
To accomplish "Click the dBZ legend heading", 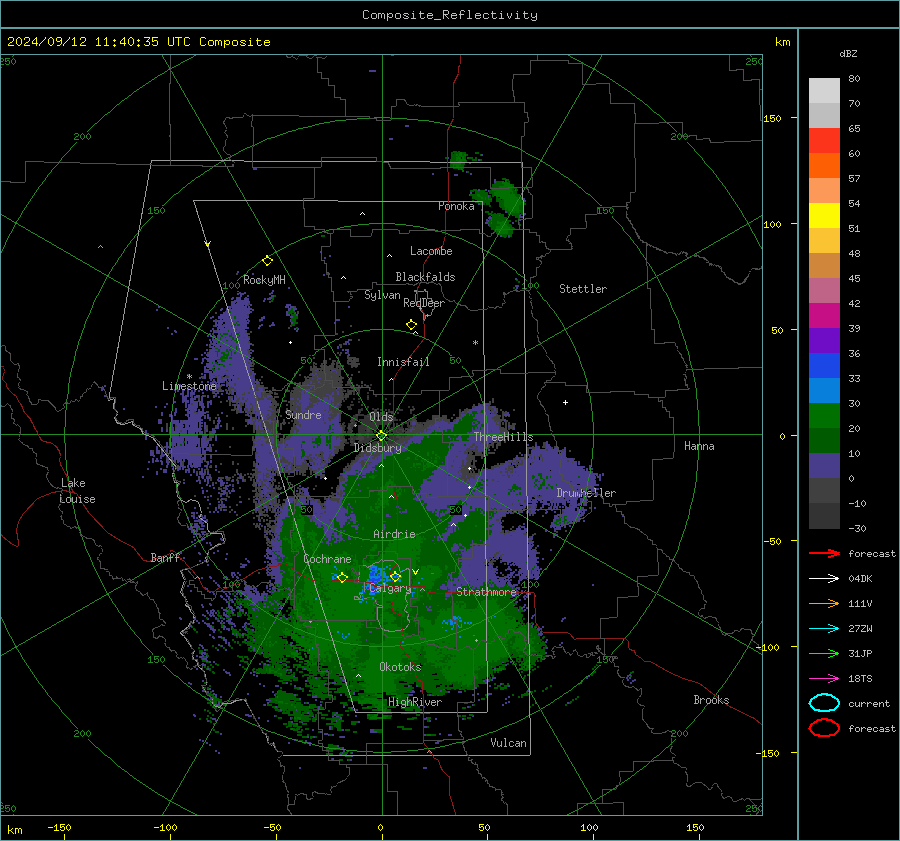I will (x=848, y=54).
